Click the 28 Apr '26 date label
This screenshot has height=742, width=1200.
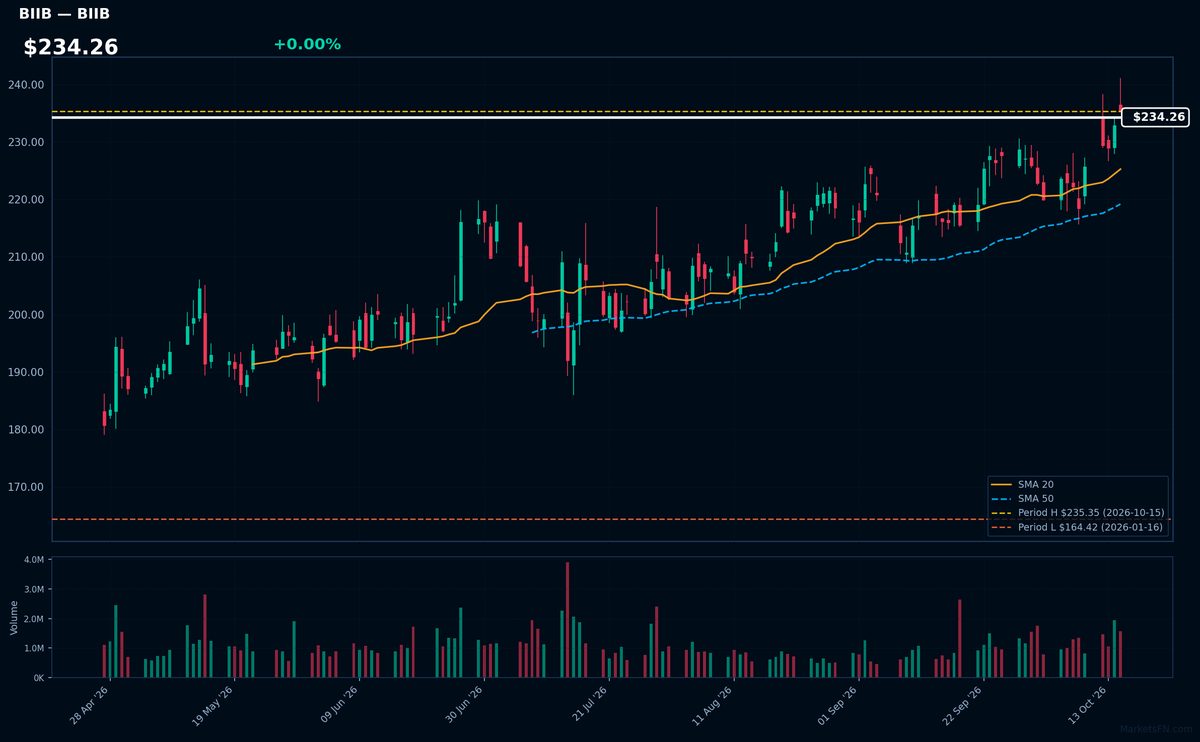89,705
